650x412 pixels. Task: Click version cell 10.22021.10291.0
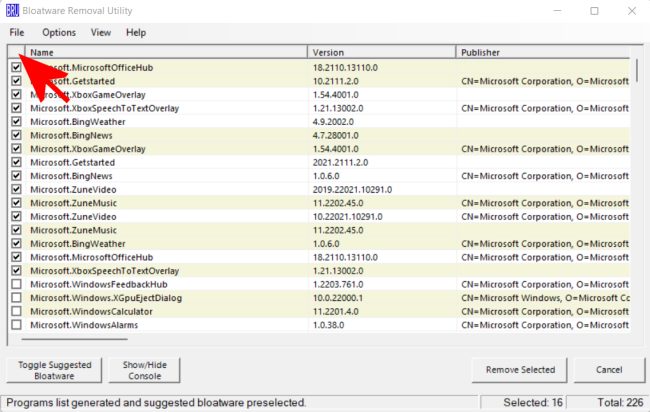(x=347, y=217)
